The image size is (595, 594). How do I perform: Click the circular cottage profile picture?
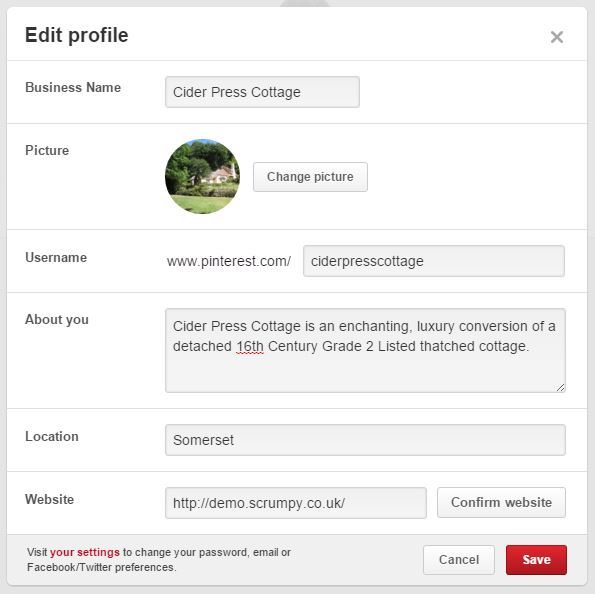pos(202,176)
